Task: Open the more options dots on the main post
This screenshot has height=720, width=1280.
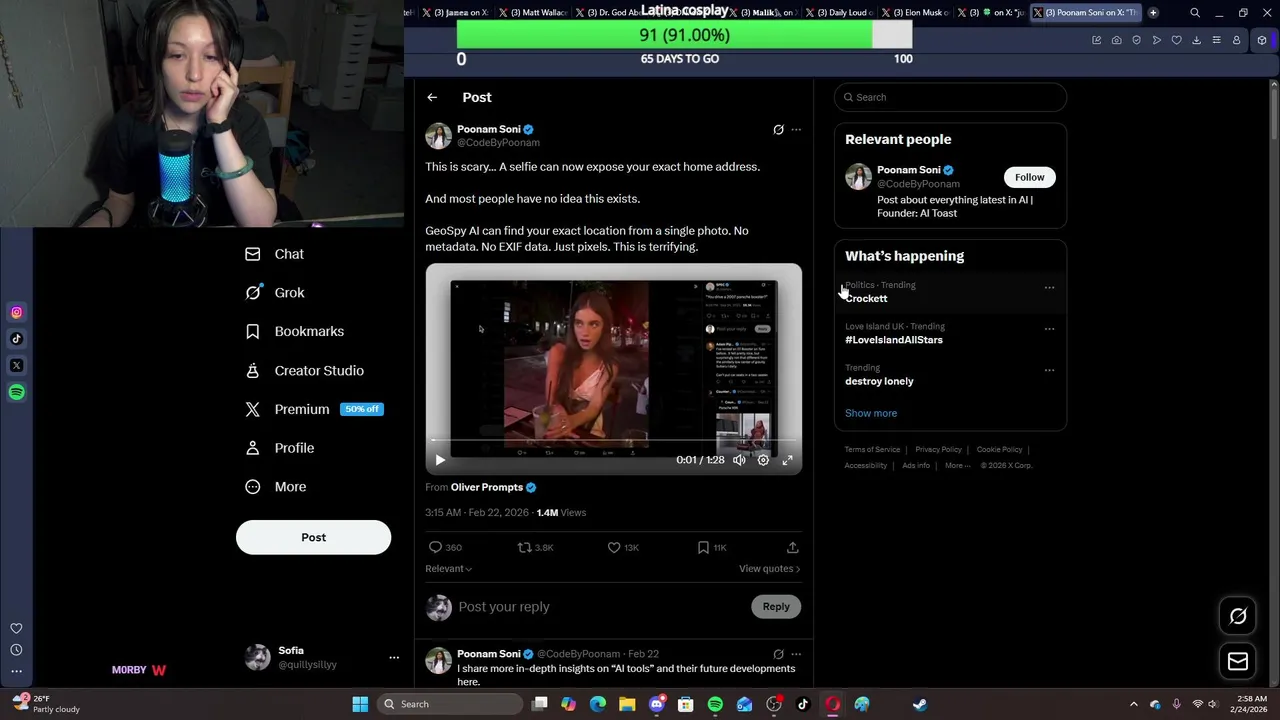Action: (x=796, y=129)
